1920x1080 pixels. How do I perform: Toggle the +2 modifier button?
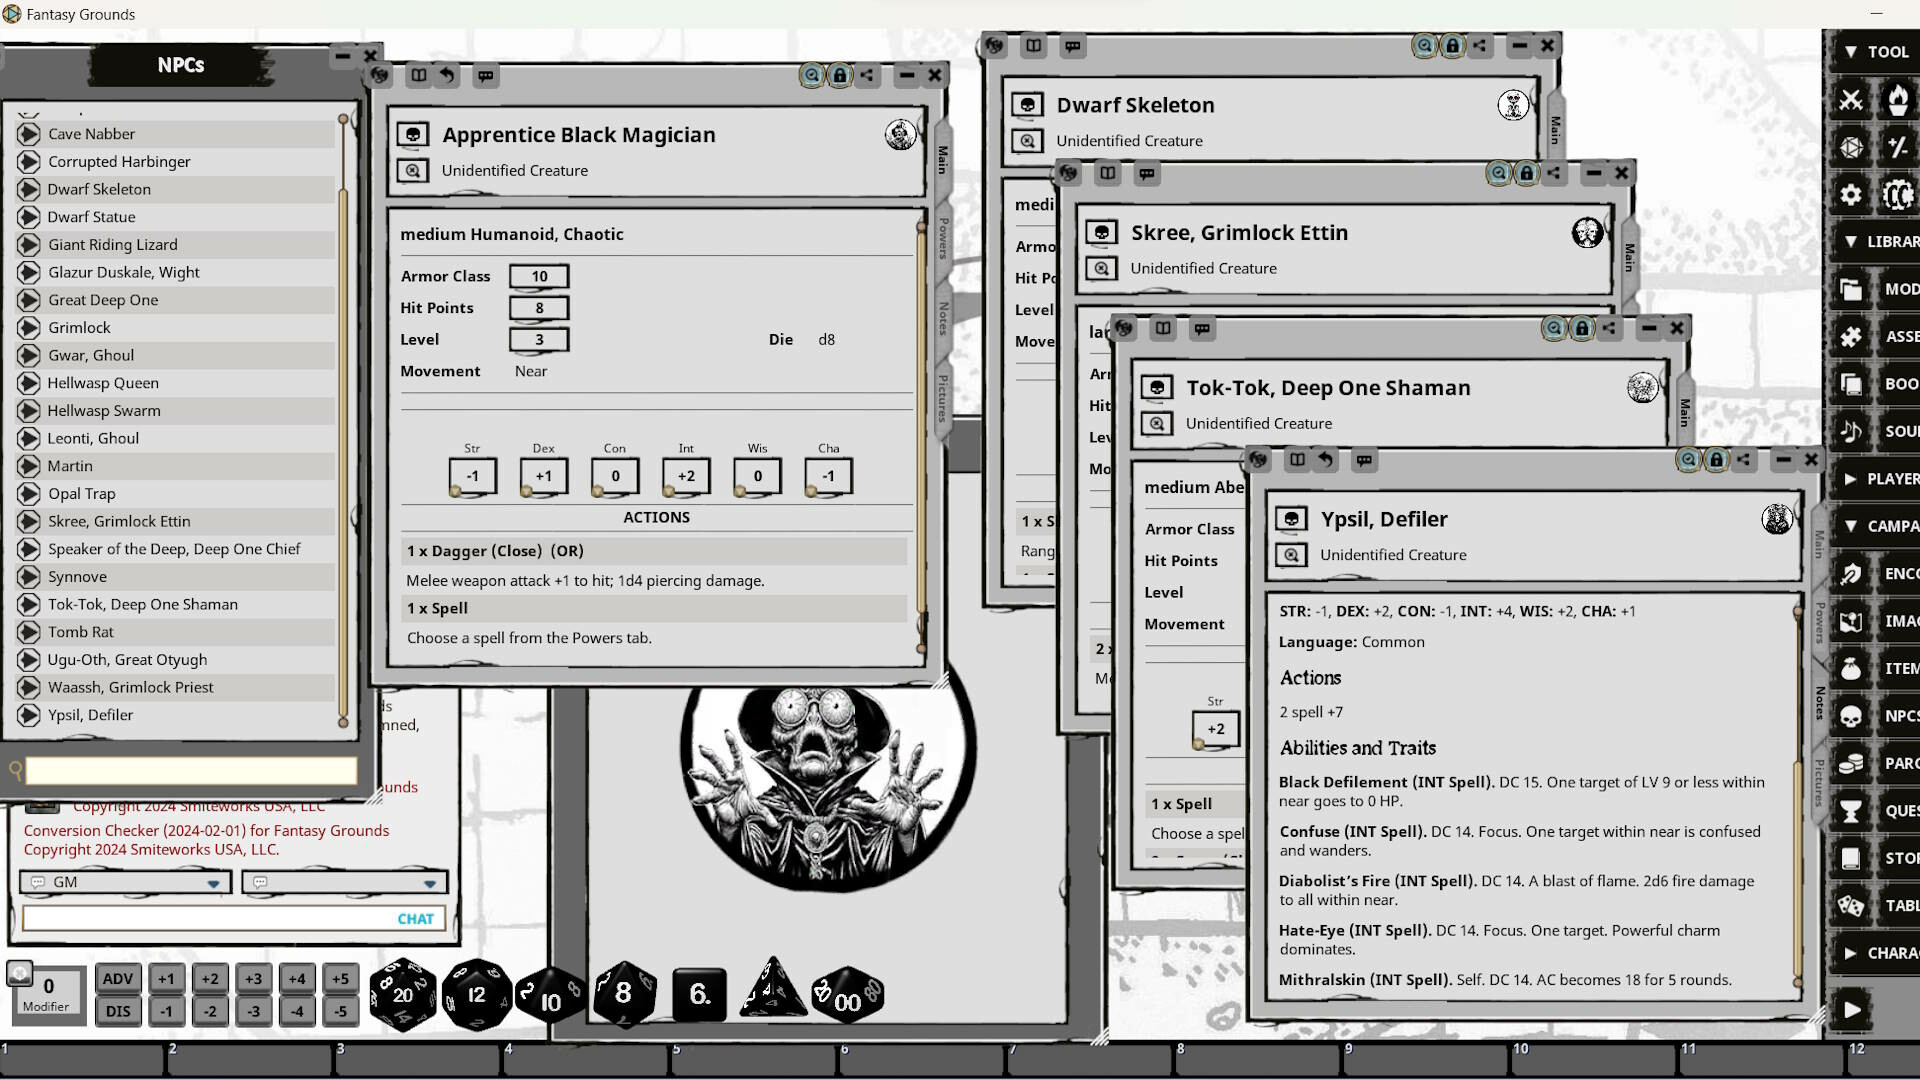coord(209,979)
